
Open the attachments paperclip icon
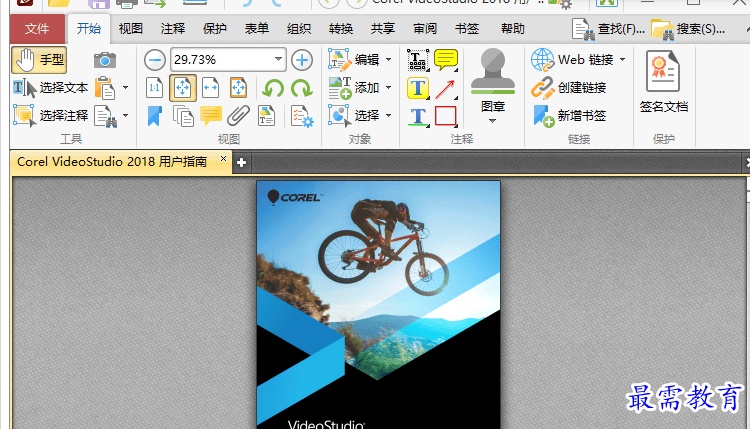point(238,116)
